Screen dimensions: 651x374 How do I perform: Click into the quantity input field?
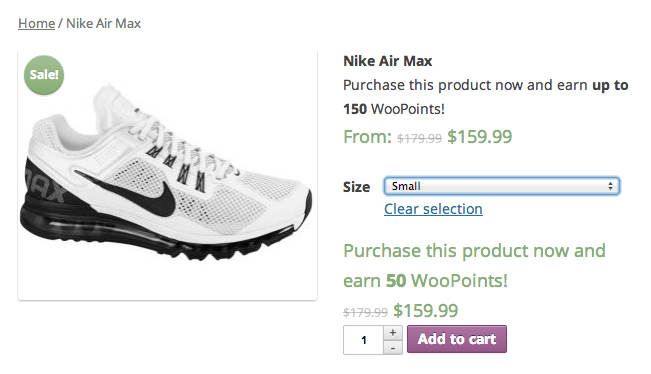tap(363, 340)
